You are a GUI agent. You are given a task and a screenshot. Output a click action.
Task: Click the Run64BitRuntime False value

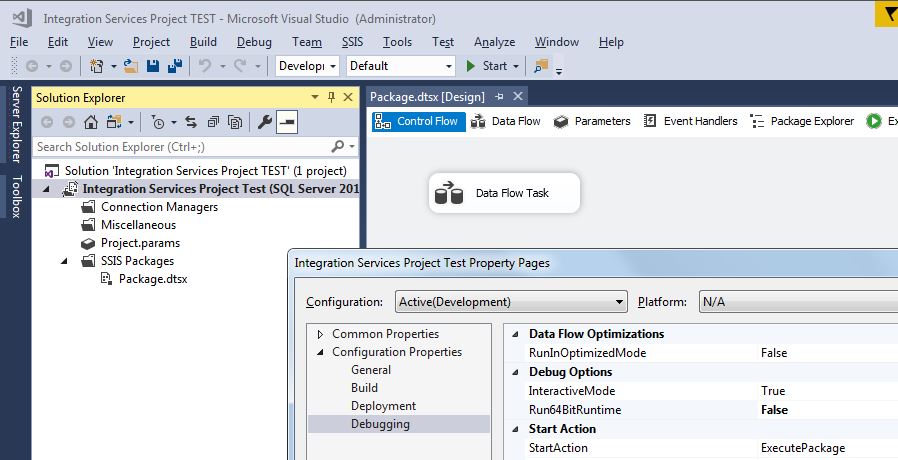774,410
